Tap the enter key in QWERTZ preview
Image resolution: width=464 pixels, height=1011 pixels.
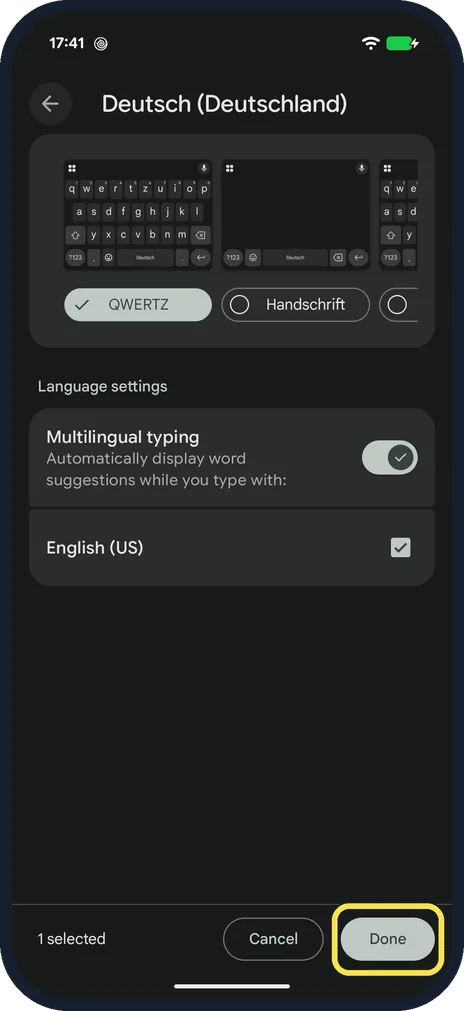pyautogui.click(x=200, y=257)
